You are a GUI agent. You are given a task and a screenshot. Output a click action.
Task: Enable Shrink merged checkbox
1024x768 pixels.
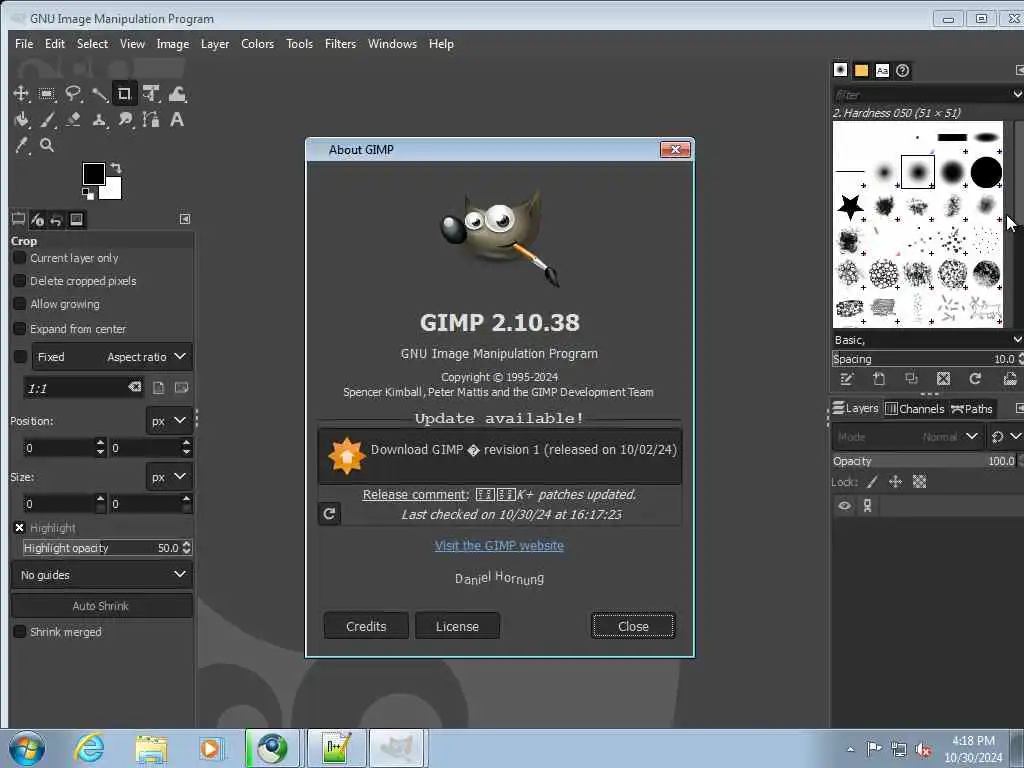tap(20, 632)
